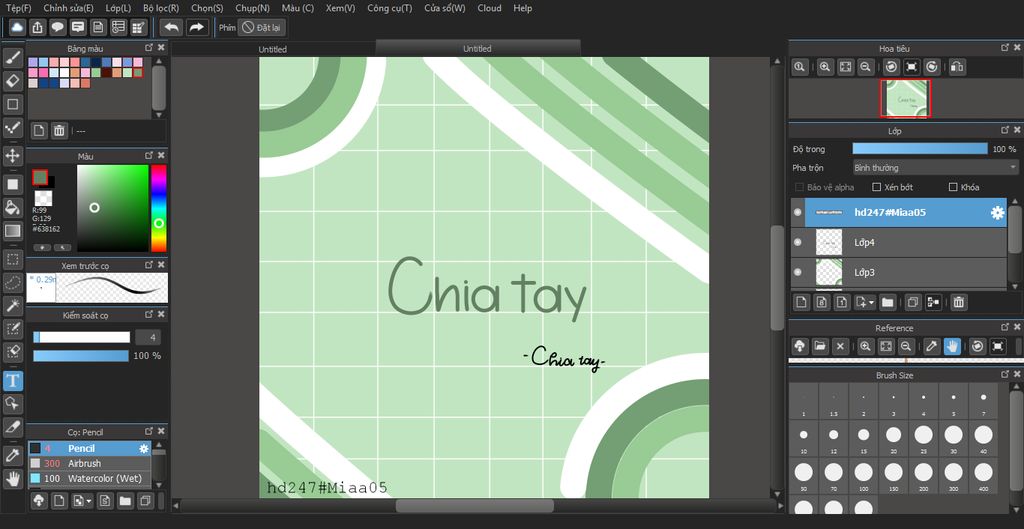Select the Move tool
Viewport: 1024px width, 529px height.
click(x=12, y=155)
